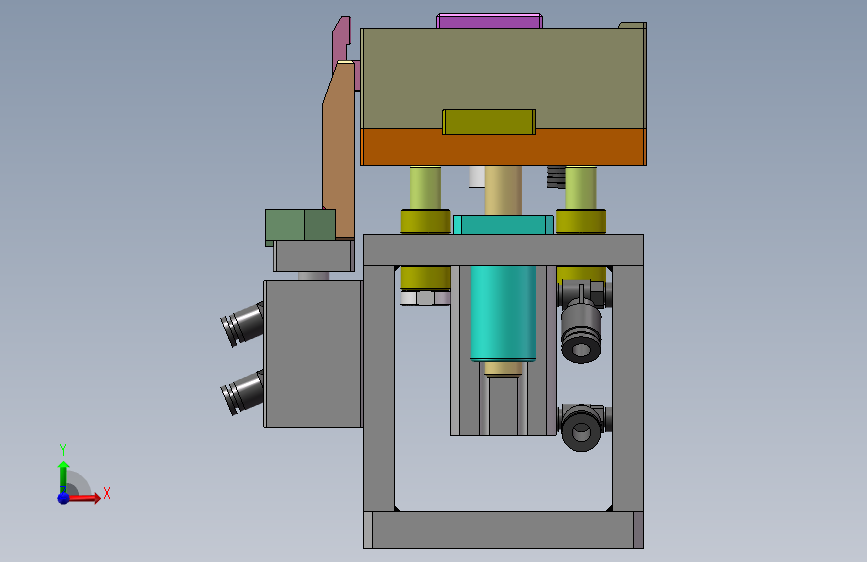
Task: Select the pink bracket piece at the top left
Action: pyautogui.click(x=343, y=41)
